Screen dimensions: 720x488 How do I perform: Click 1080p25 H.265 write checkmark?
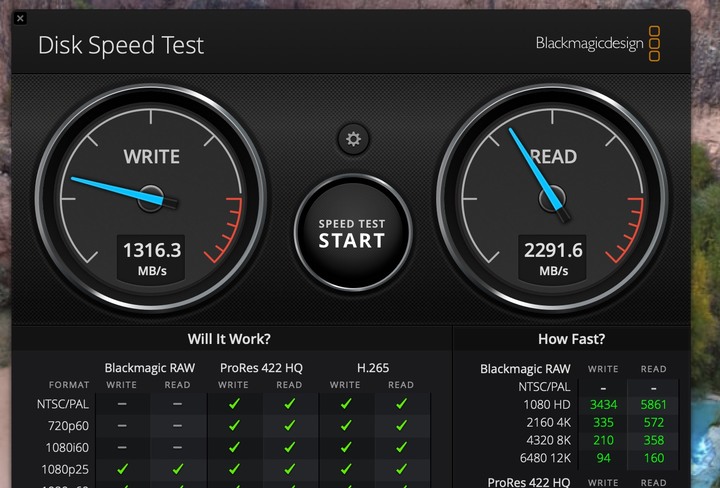click(x=346, y=469)
